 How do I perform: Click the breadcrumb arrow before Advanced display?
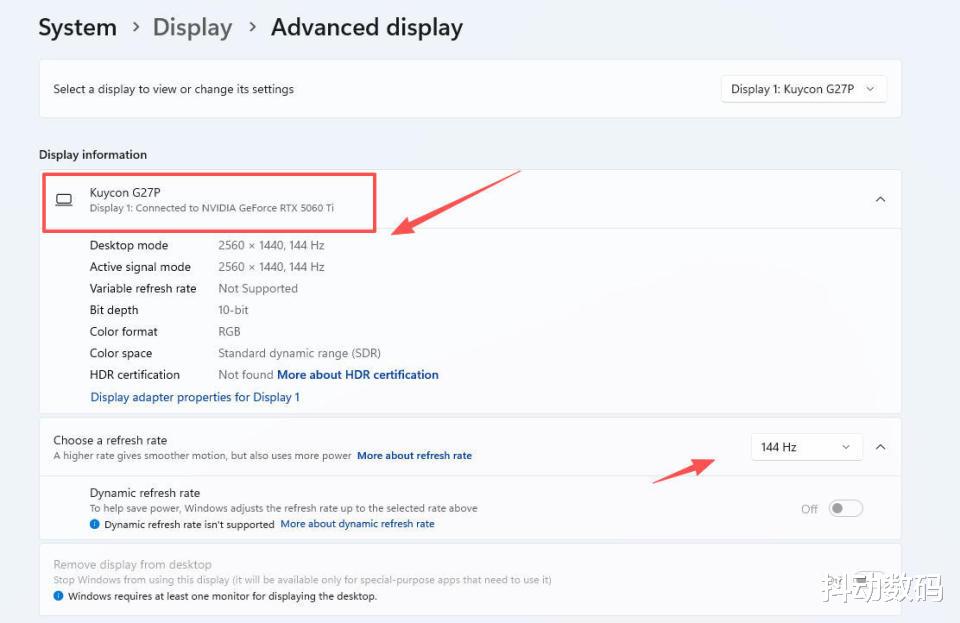[x=252, y=27]
